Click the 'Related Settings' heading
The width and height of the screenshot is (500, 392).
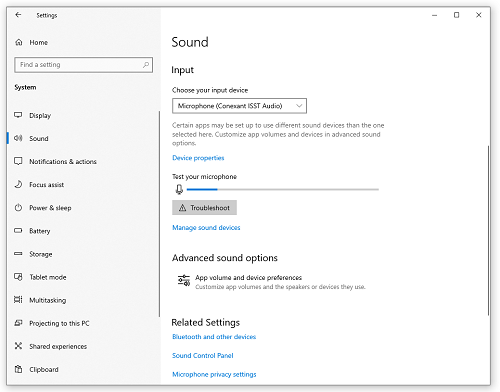click(x=205, y=322)
